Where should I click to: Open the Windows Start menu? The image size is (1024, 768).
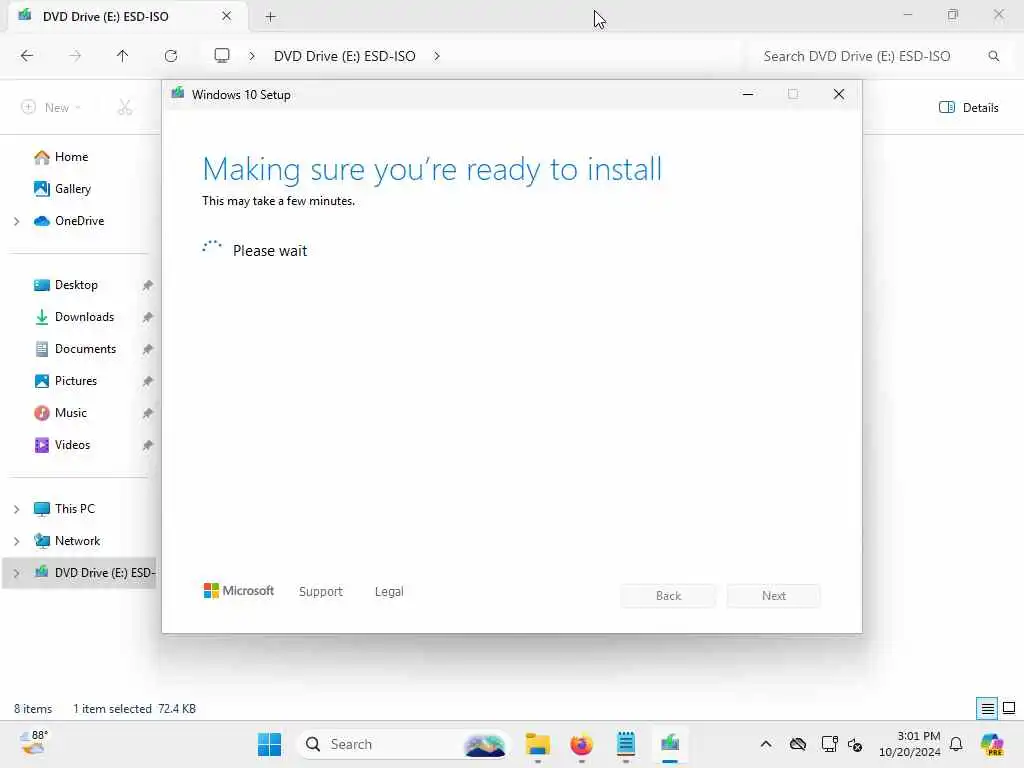pyautogui.click(x=269, y=744)
